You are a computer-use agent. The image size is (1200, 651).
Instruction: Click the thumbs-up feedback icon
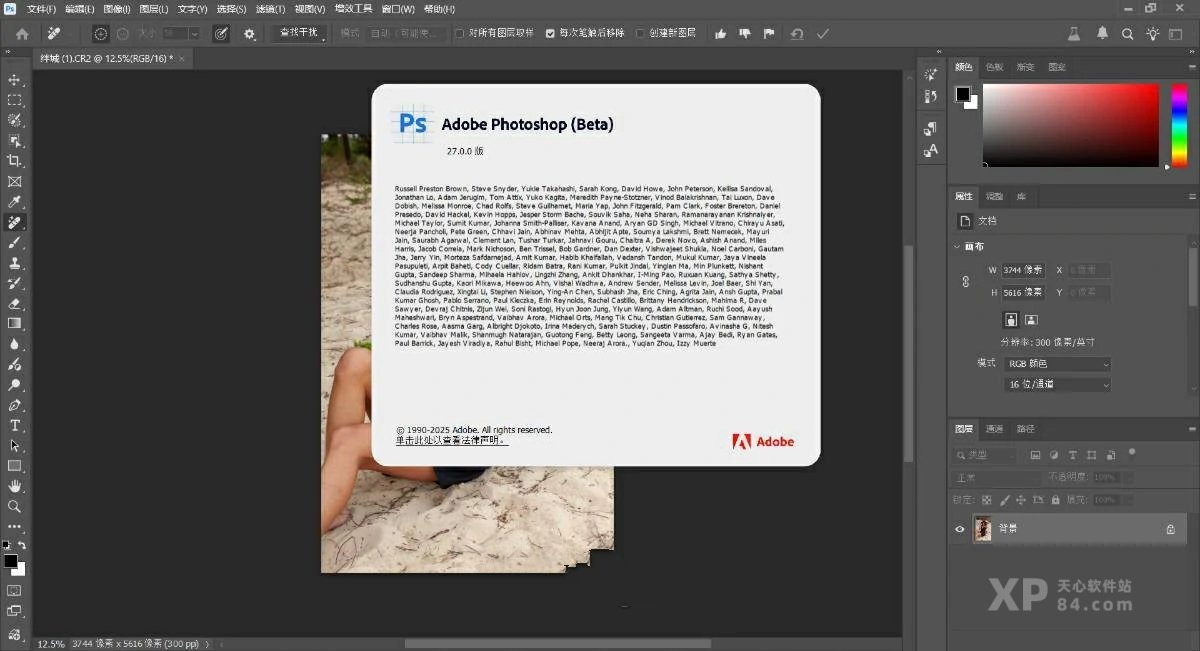(x=720, y=33)
